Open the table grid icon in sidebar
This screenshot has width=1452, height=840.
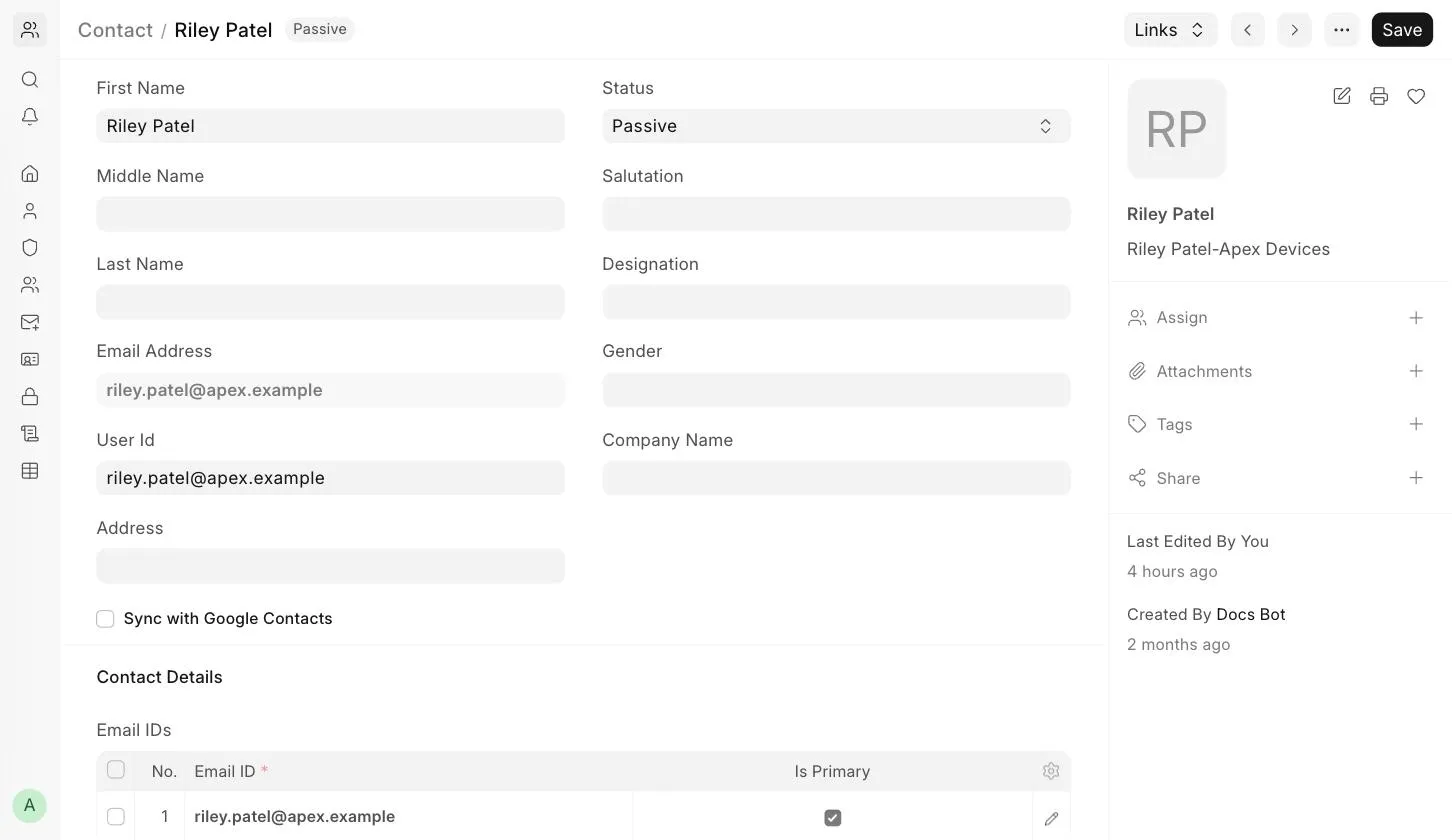pos(30,470)
